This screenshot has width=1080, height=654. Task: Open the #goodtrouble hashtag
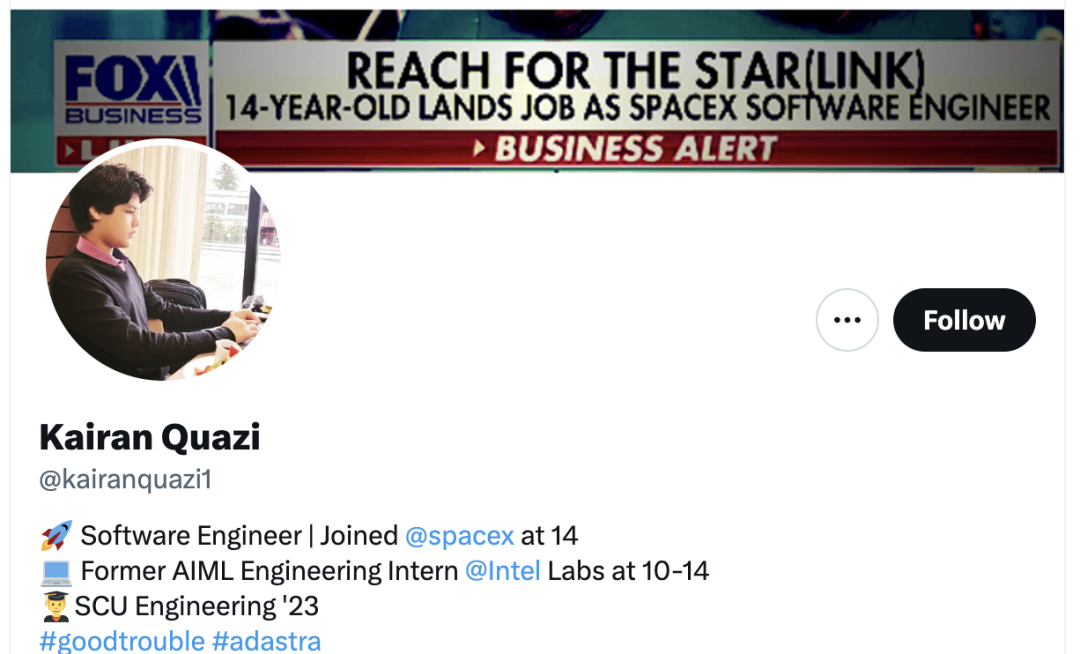tap(122, 641)
